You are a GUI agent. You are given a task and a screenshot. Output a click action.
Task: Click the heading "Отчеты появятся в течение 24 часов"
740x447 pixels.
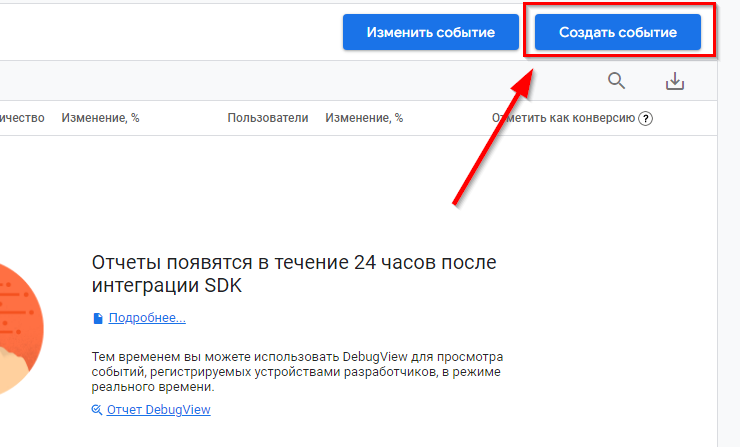(294, 263)
